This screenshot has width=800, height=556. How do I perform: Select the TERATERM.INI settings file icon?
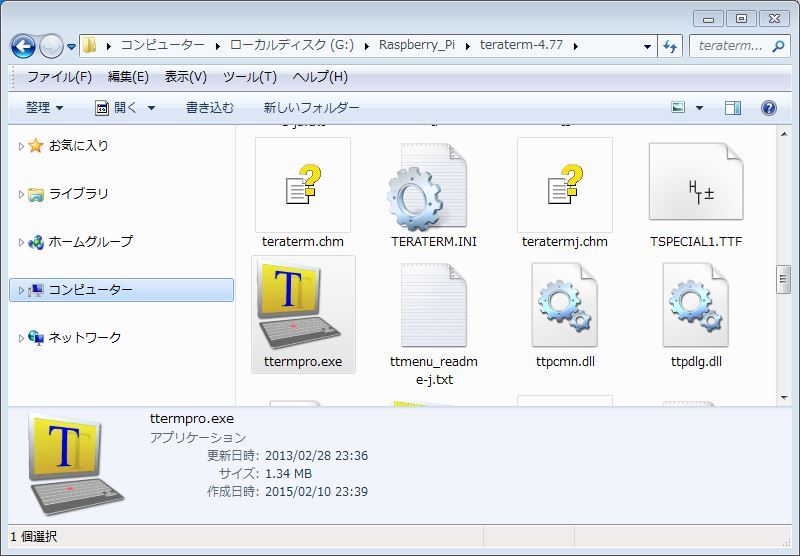427,187
